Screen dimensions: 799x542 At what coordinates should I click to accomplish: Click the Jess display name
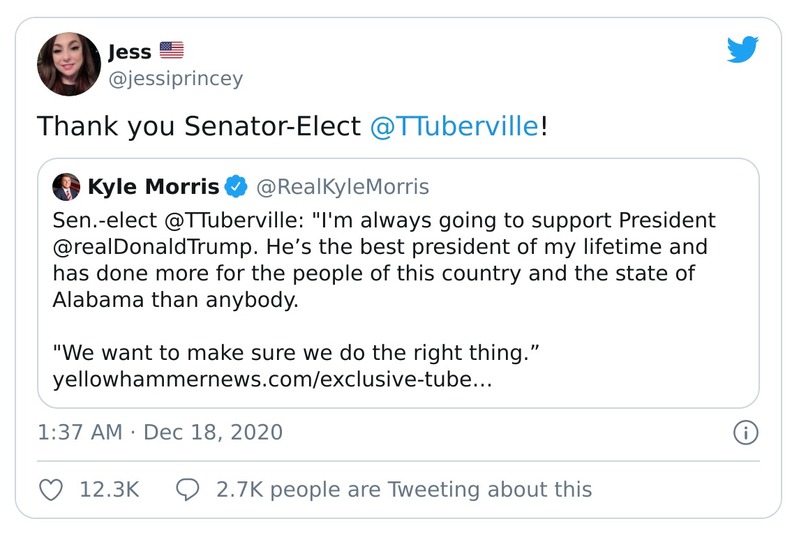tap(129, 52)
